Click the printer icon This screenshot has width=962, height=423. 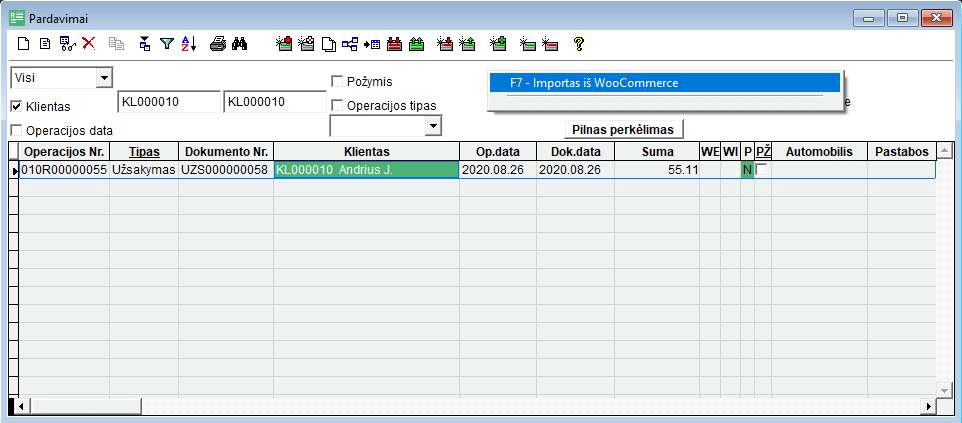click(x=218, y=44)
